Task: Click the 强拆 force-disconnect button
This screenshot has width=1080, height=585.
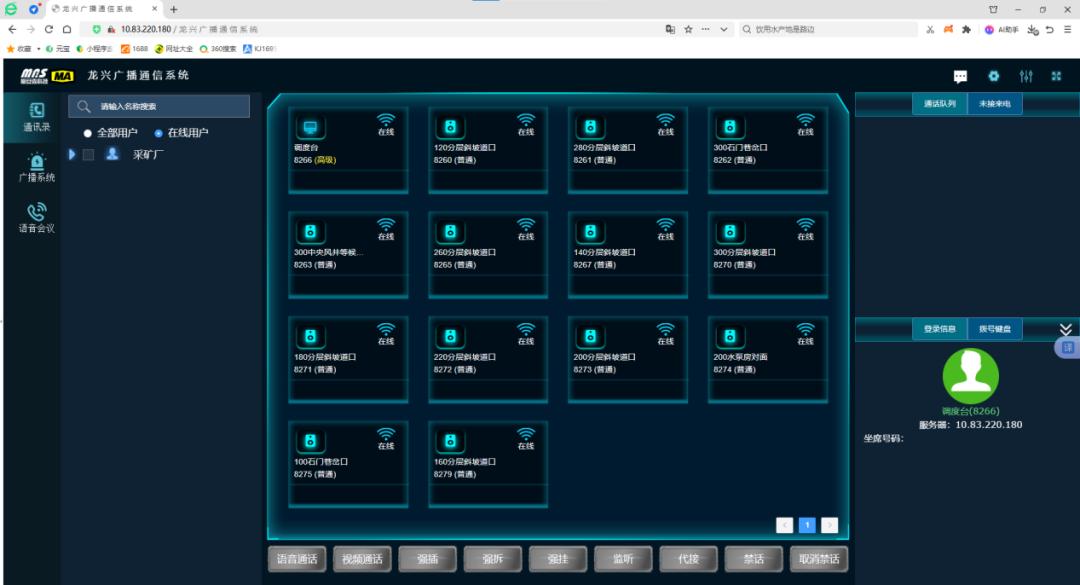Action: point(492,559)
